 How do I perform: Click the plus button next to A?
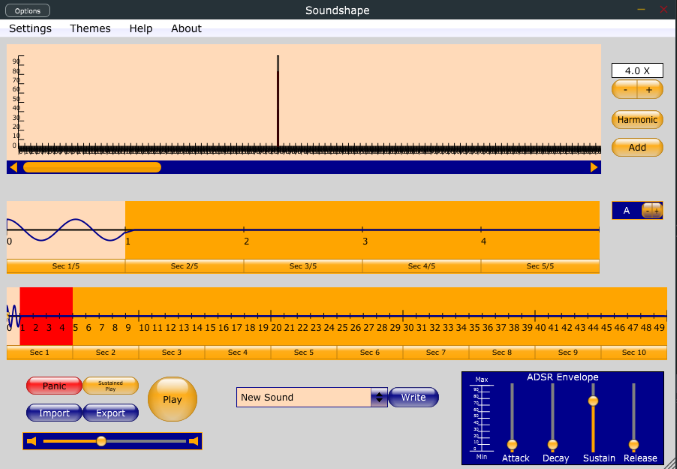[x=657, y=211]
